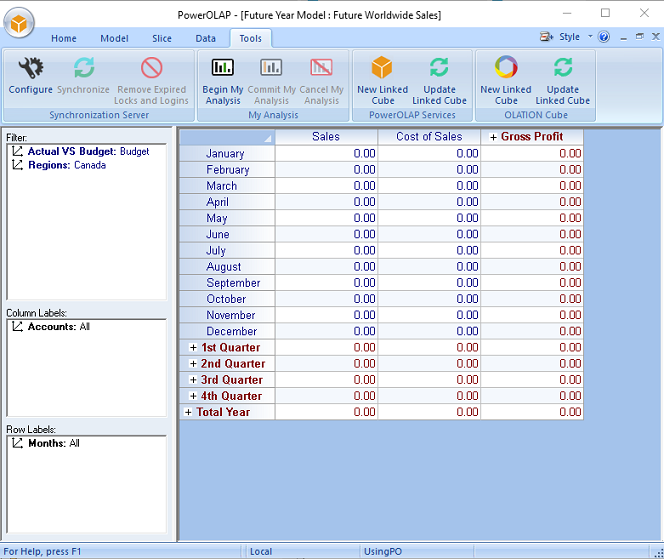Restore the inner document window

click(x=639, y=37)
